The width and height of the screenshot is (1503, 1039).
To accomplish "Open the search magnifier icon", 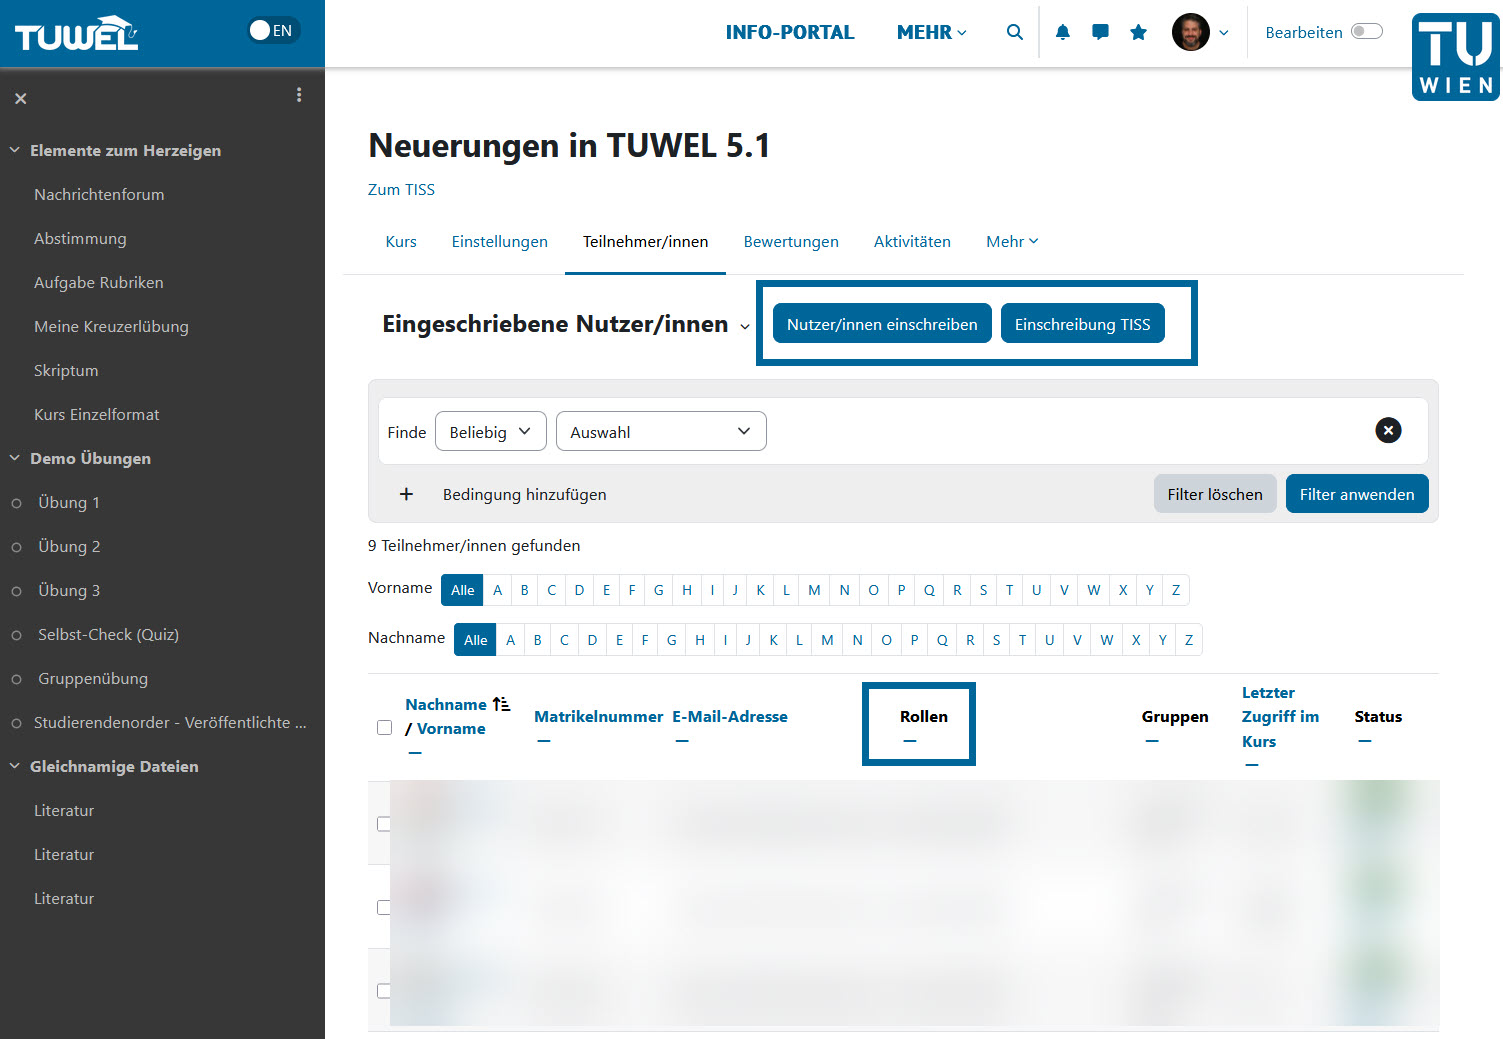I will tap(1014, 32).
